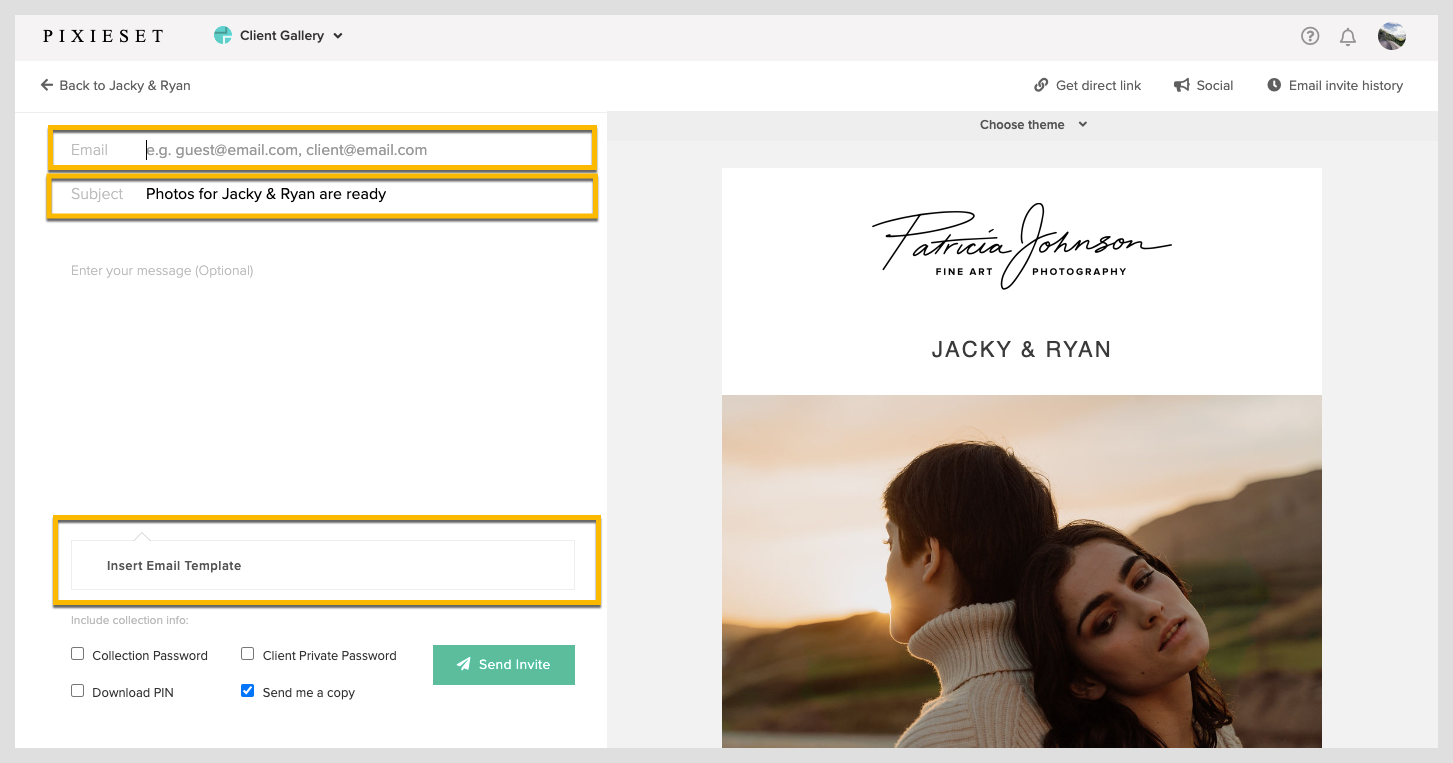
Task: Click the clock icon beside Email invite history
Action: point(1274,85)
